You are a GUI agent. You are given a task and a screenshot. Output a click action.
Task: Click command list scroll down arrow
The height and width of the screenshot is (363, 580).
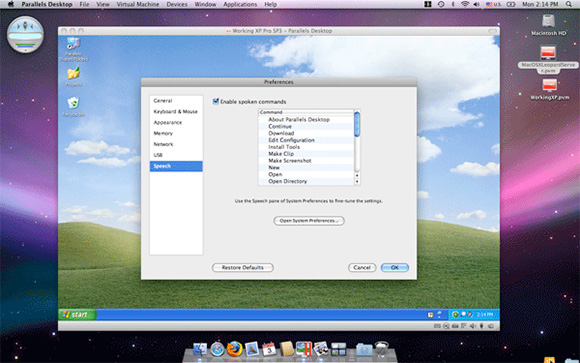click(x=357, y=182)
